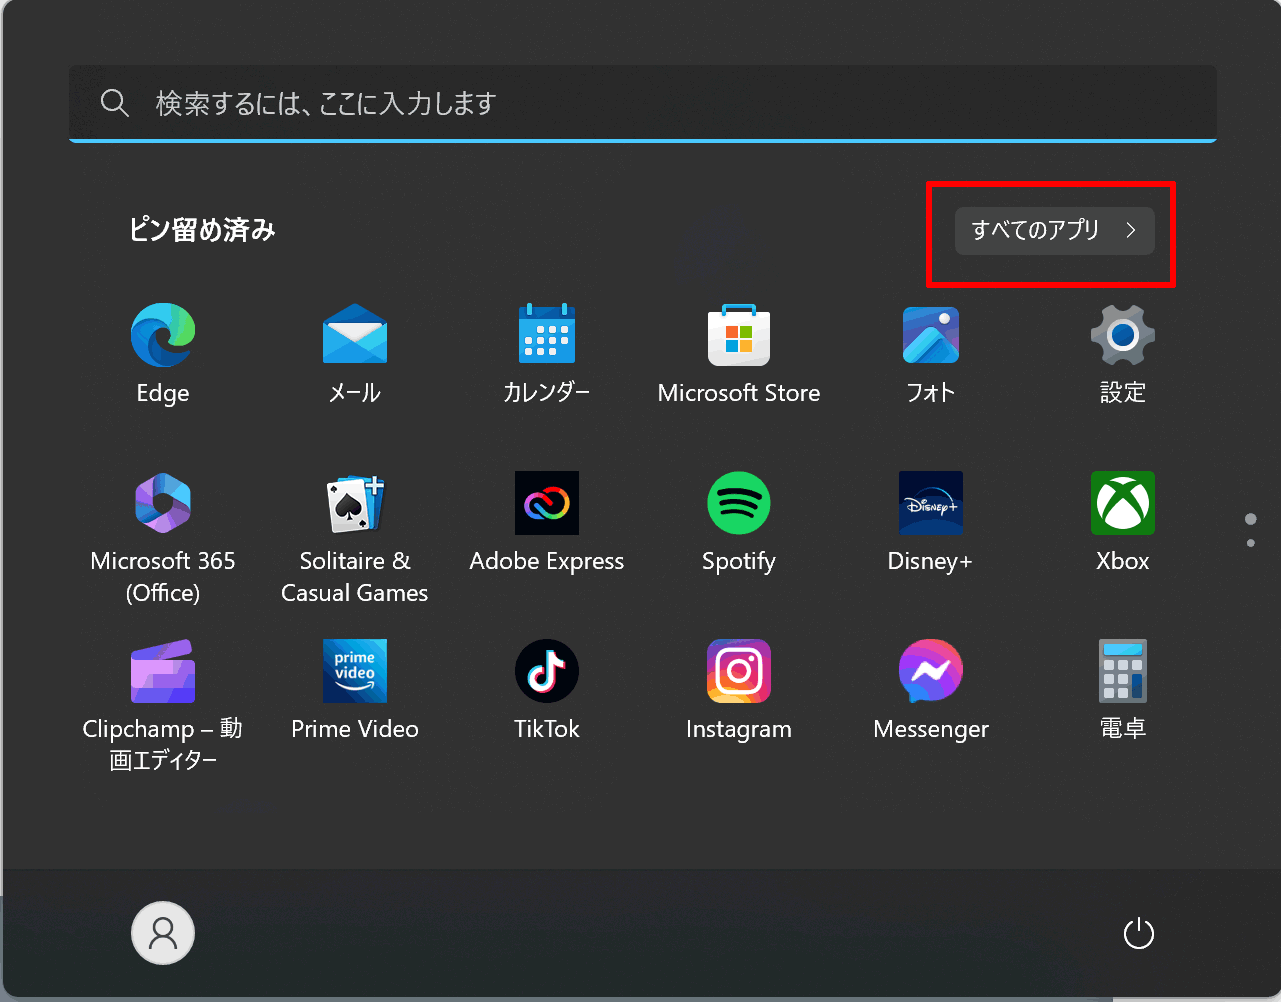The height and width of the screenshot is (1002, 1281).
Task: Open Microsoft Store
Action: (x=739, y=354)
